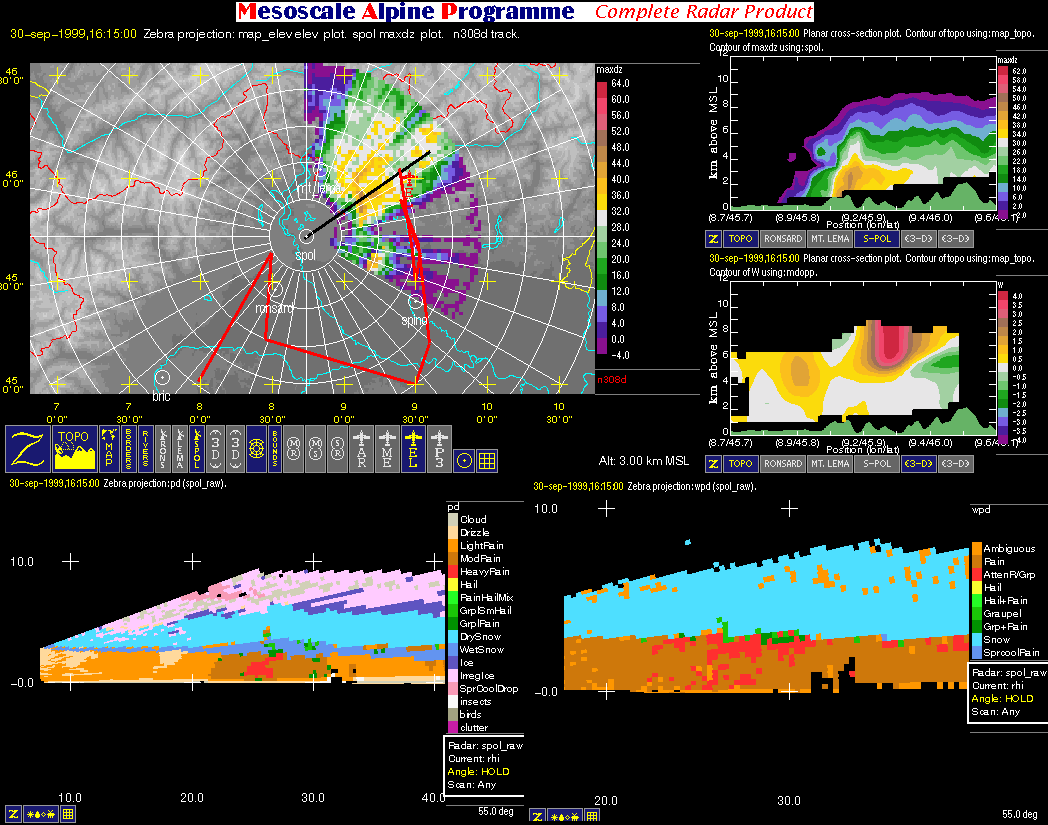The height and width of the screenshot is (825, 1048).
Task: Select the P3 aircraft track icon
Action: [439, 448]
